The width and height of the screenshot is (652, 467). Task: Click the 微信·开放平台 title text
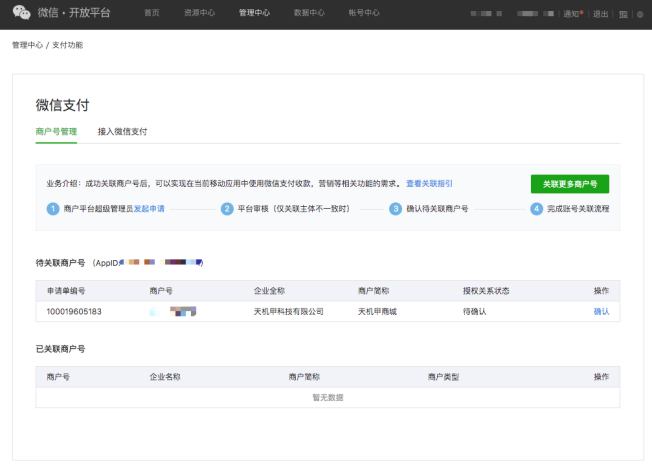point(74,12)
